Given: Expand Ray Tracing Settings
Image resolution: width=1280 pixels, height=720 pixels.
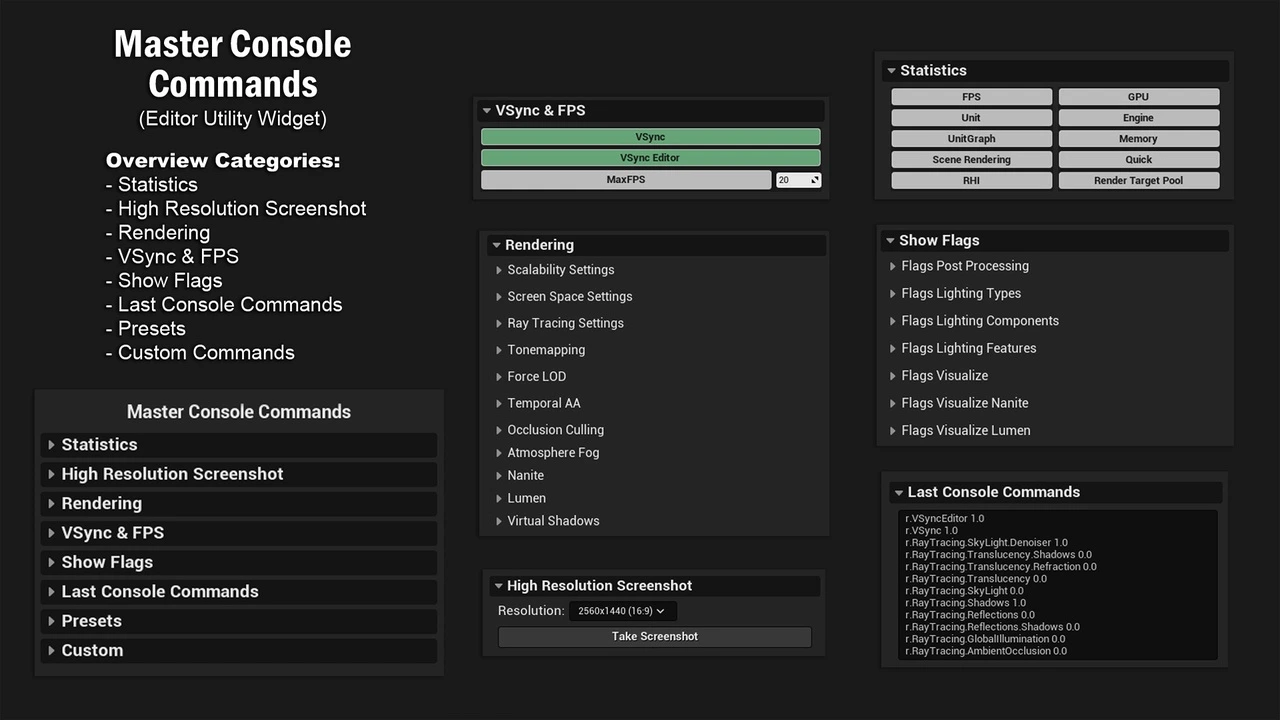Looking at the screenshot, I should [x=564, y=323].
